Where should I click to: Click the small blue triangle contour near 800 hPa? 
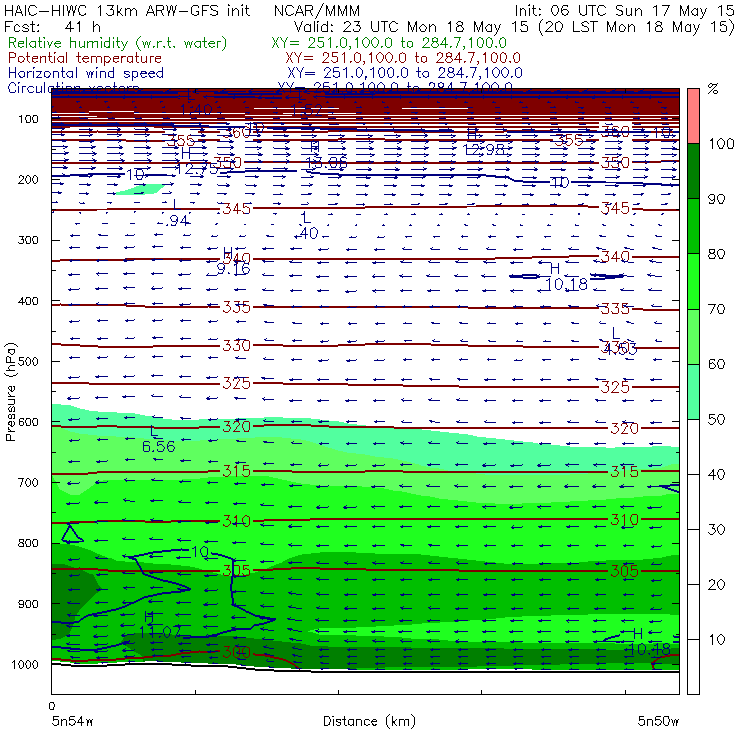(x=71, y=534)
